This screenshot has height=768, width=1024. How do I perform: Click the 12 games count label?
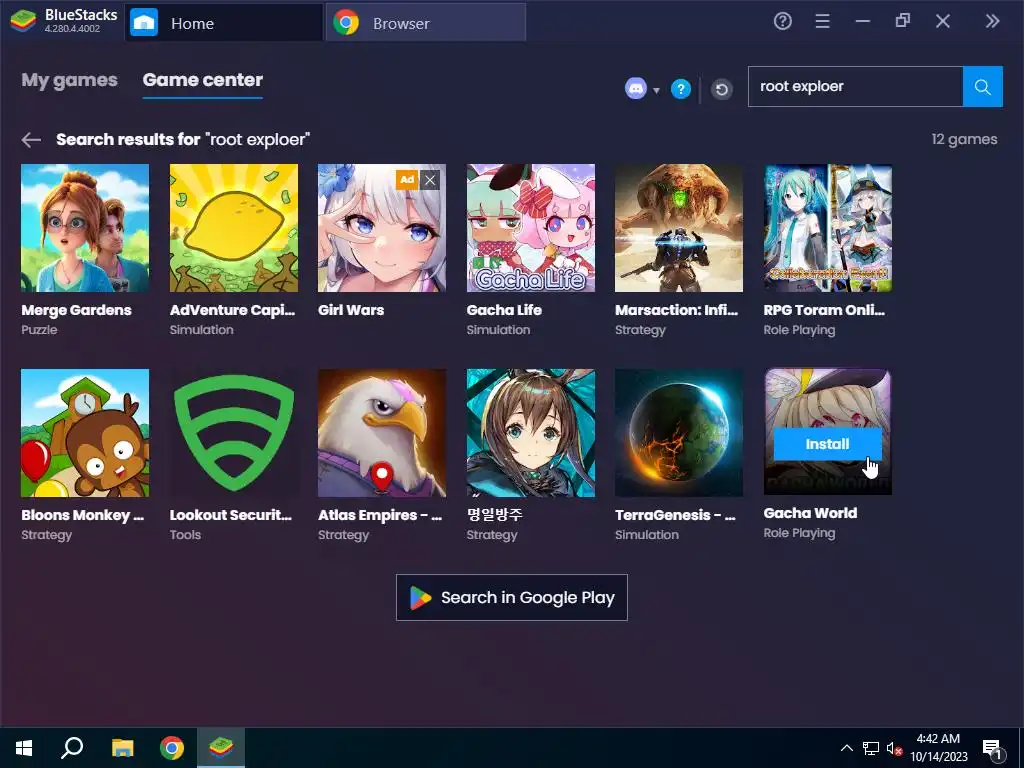(x=964, y=139)
